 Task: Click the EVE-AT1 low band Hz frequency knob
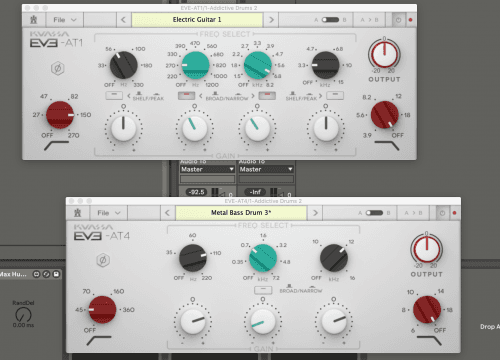tap(123, 65)
